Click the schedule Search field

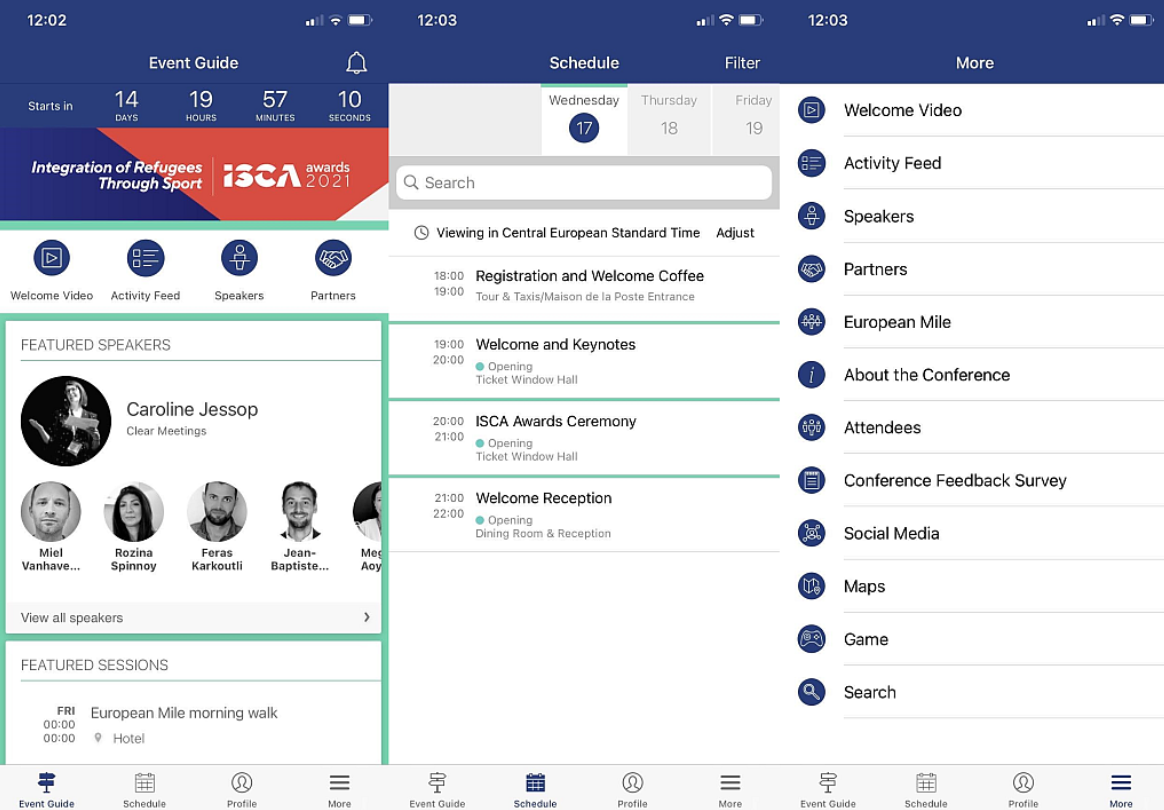pyautogui.click(x=584, y=183)
